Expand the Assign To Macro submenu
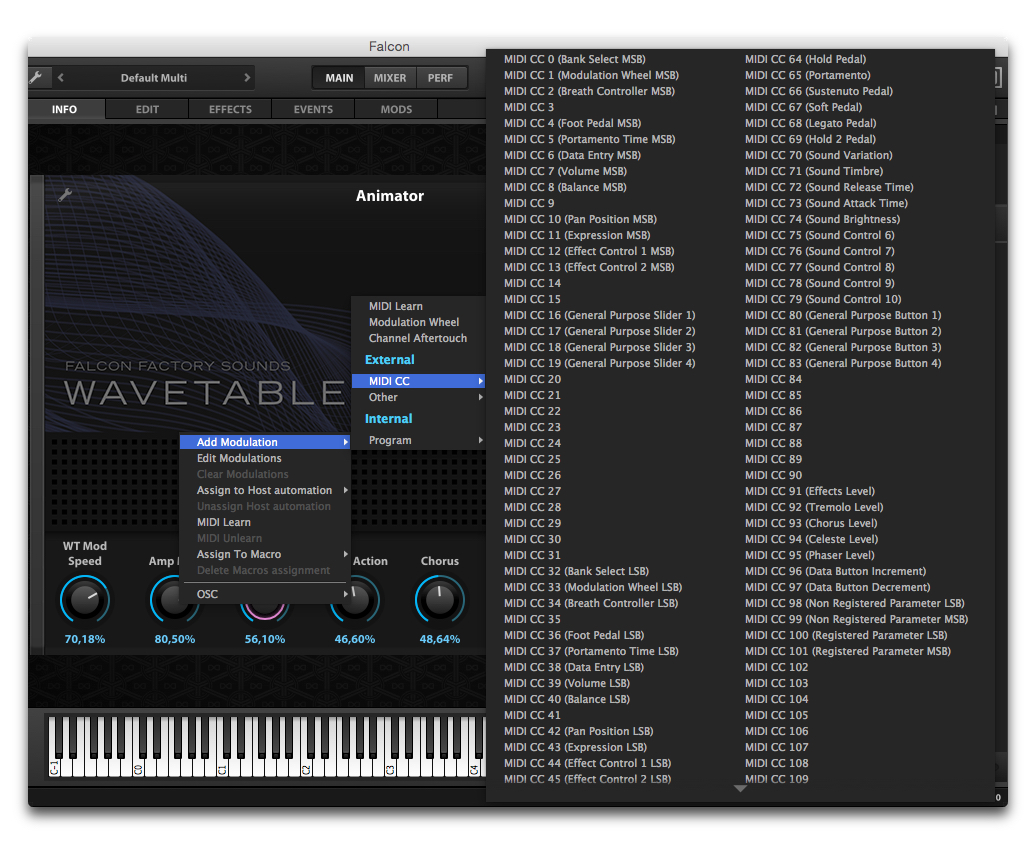The height and width of the screenshot is (843, 1036). point(265,554)
